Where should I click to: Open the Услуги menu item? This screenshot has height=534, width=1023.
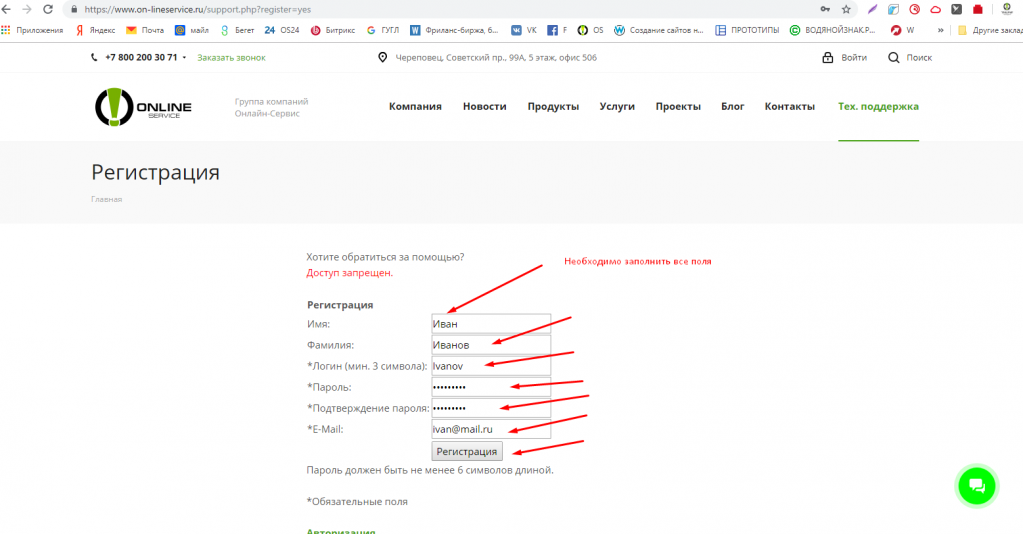click(x=617, y=106)
